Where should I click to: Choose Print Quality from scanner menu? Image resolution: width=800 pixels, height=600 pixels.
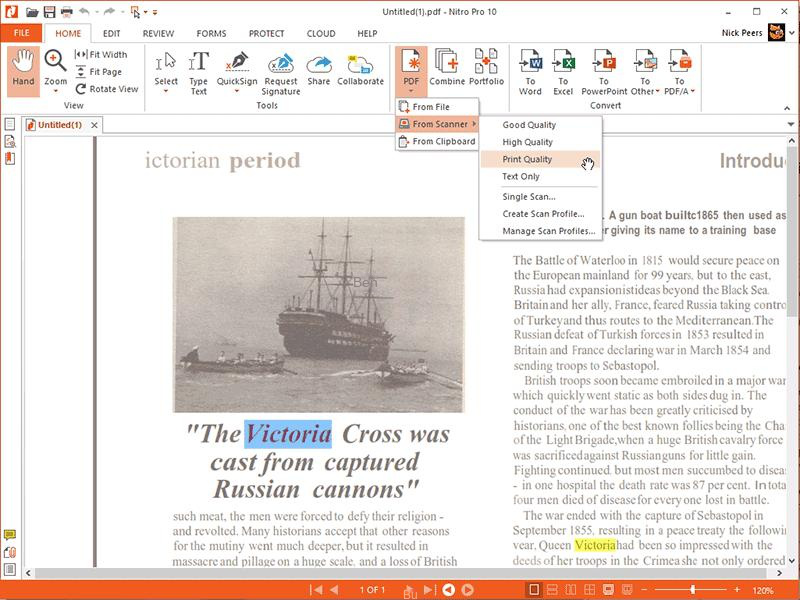[527, 160]
